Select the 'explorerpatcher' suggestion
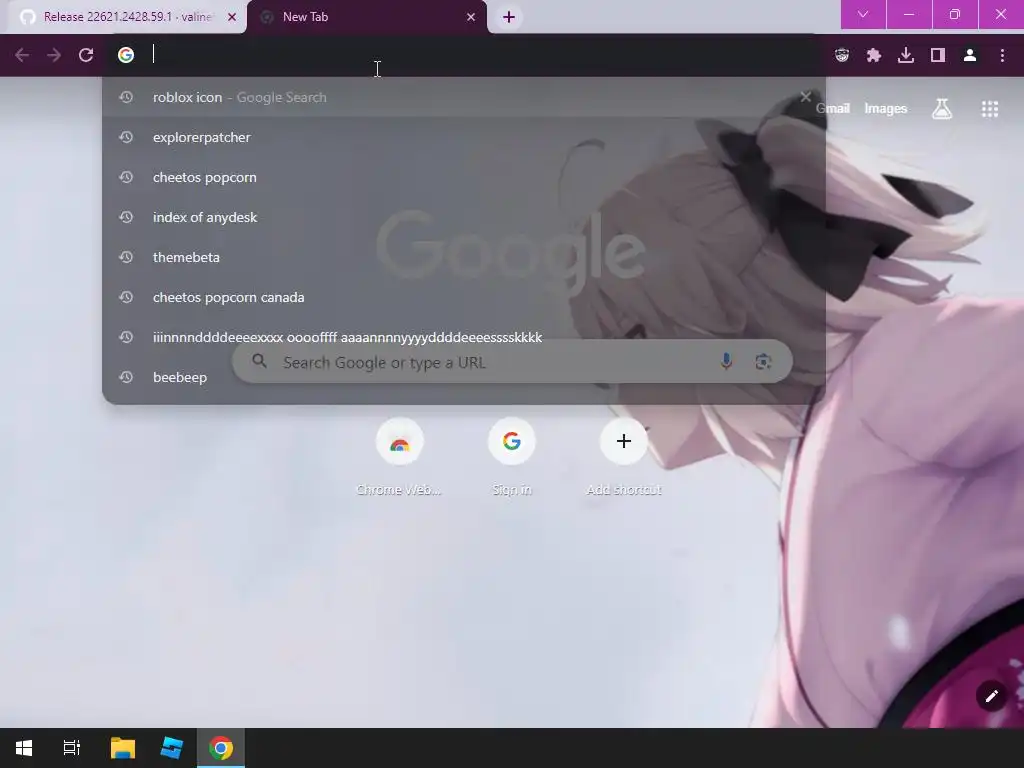The width and height of the screenshot is (1024, 768). 464,137
